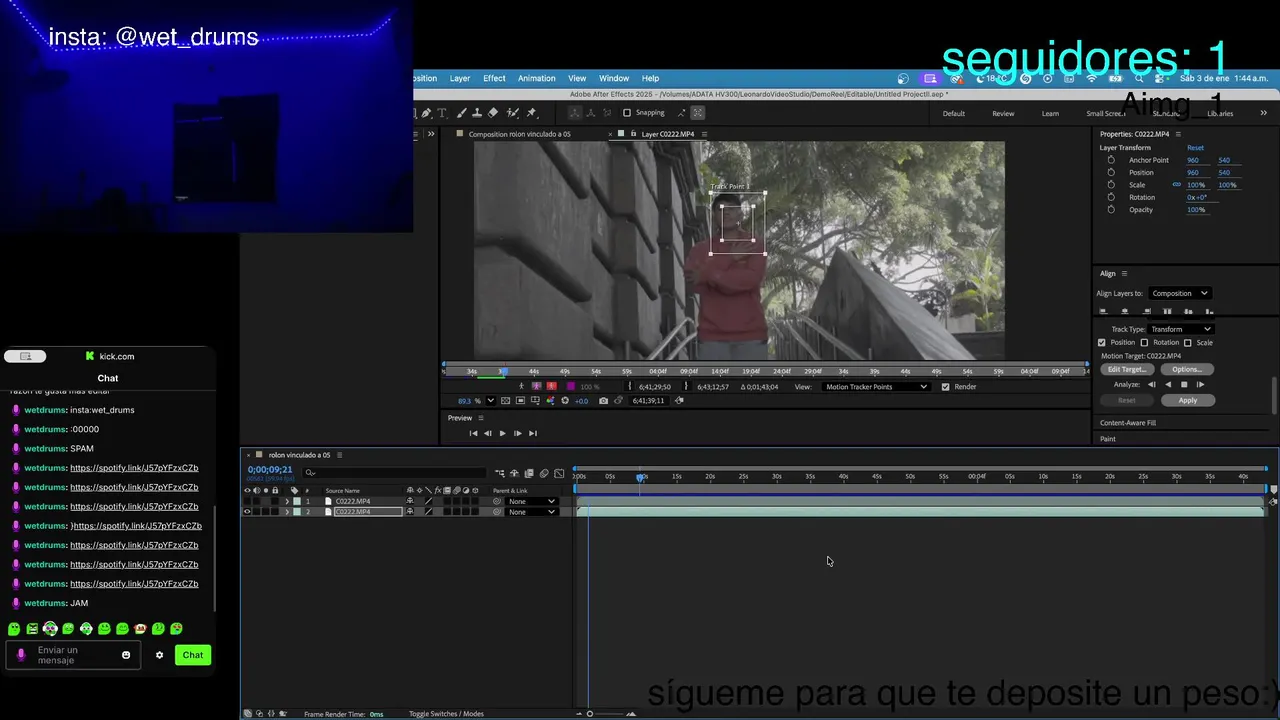The height and width of the screenshot is (720, 1280).
Task: Open magnification ratio dropdown in viewer
Action: pyautogui.click(x=490, y=401)
